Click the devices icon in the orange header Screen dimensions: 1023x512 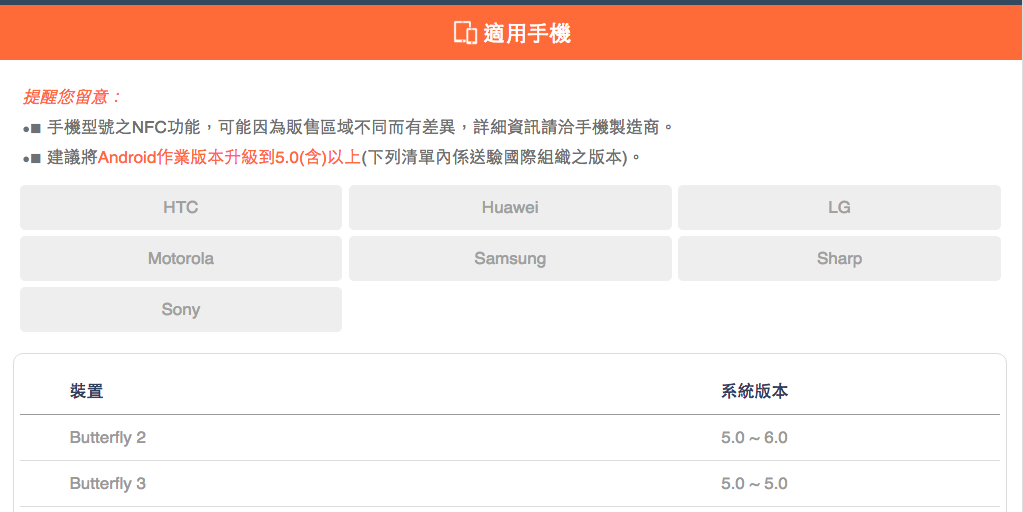(x=465, y=33)
